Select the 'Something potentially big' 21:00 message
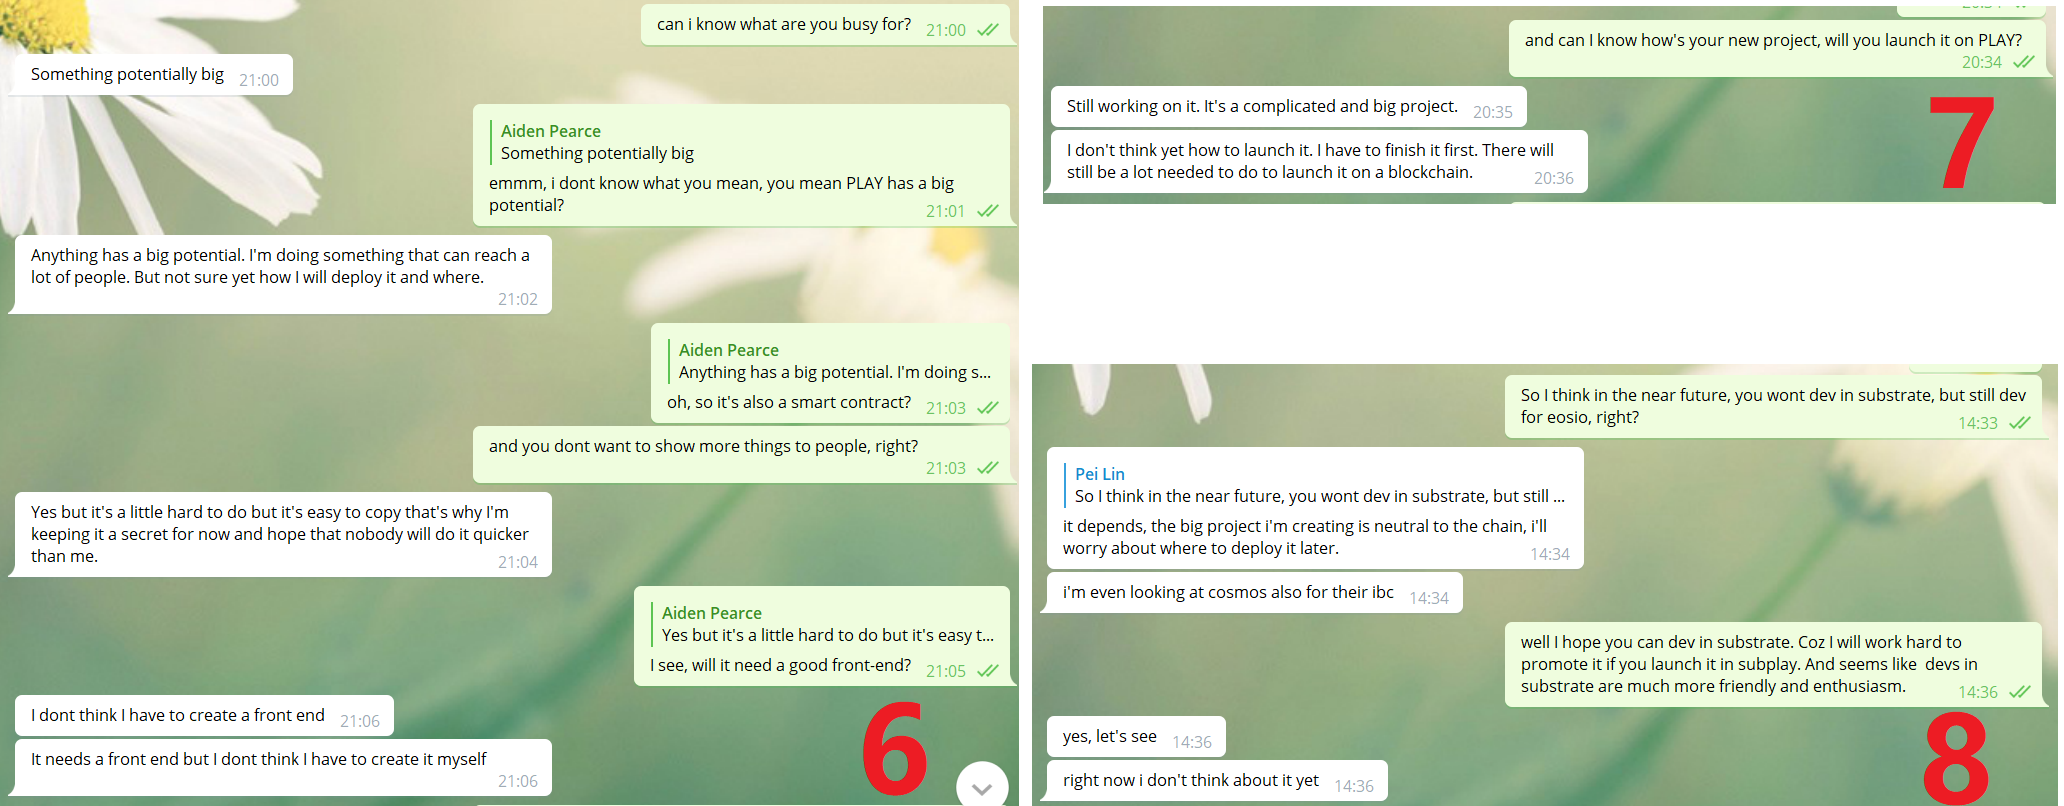The image size is (2064, 806). (152, 75)
